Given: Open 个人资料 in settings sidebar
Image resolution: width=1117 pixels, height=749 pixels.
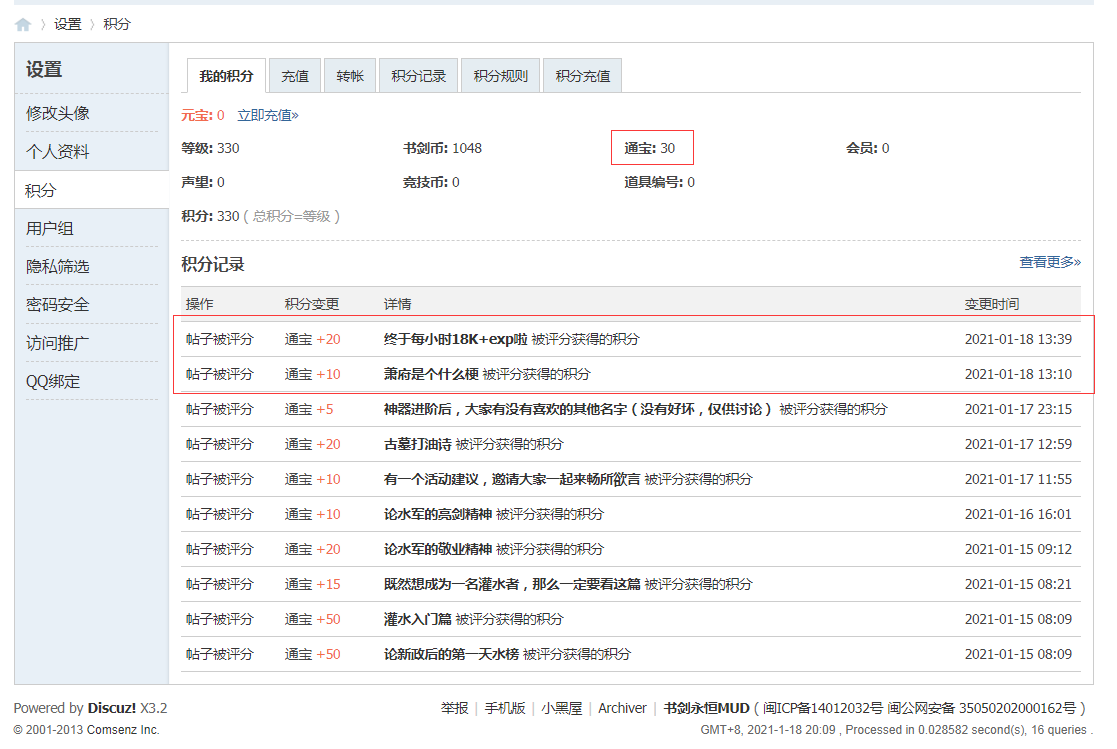Looking at the screenshot, I should [x=58, y=152].
